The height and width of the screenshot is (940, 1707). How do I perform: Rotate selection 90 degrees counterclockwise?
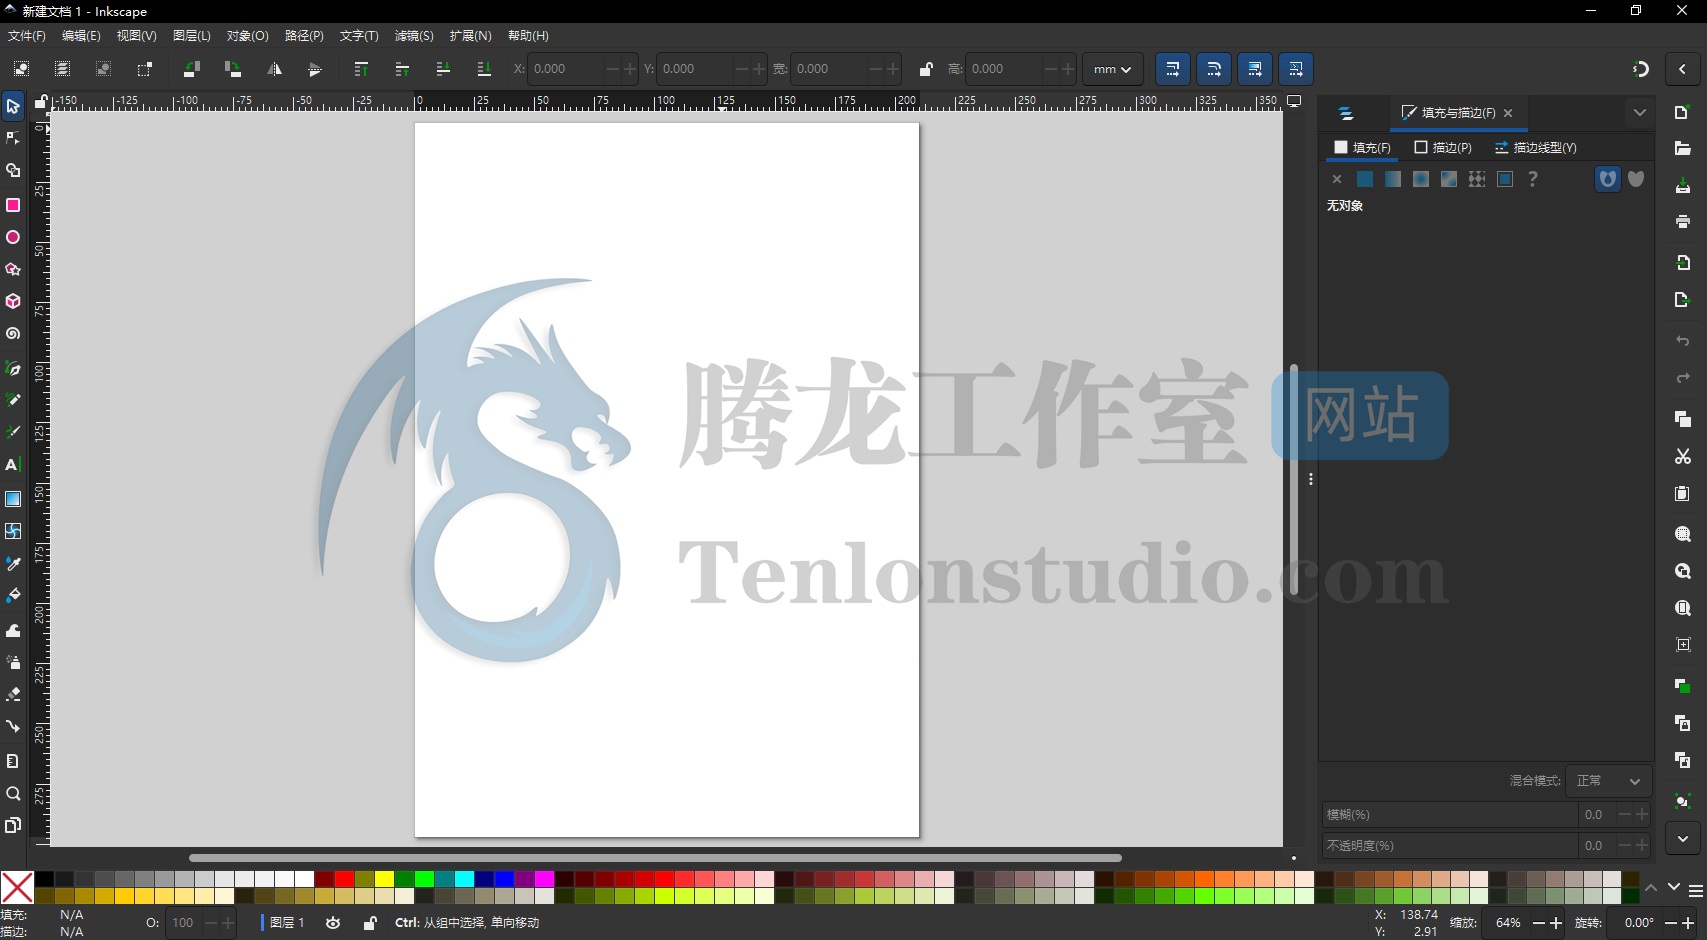[x=191, y=68]
